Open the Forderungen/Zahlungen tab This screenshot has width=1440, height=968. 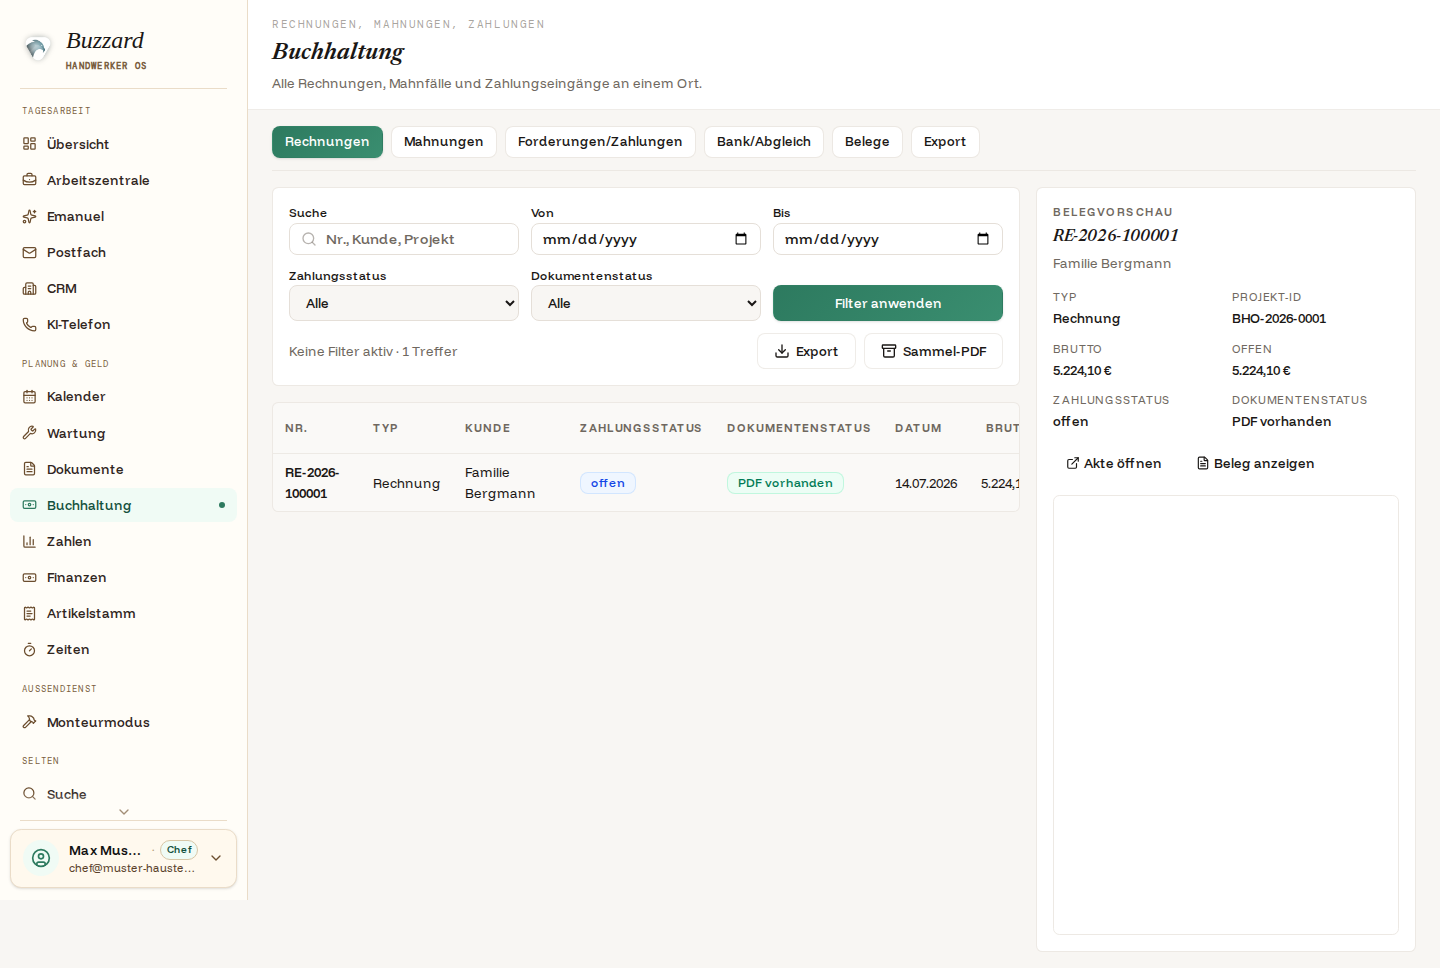tap(600, 142)
